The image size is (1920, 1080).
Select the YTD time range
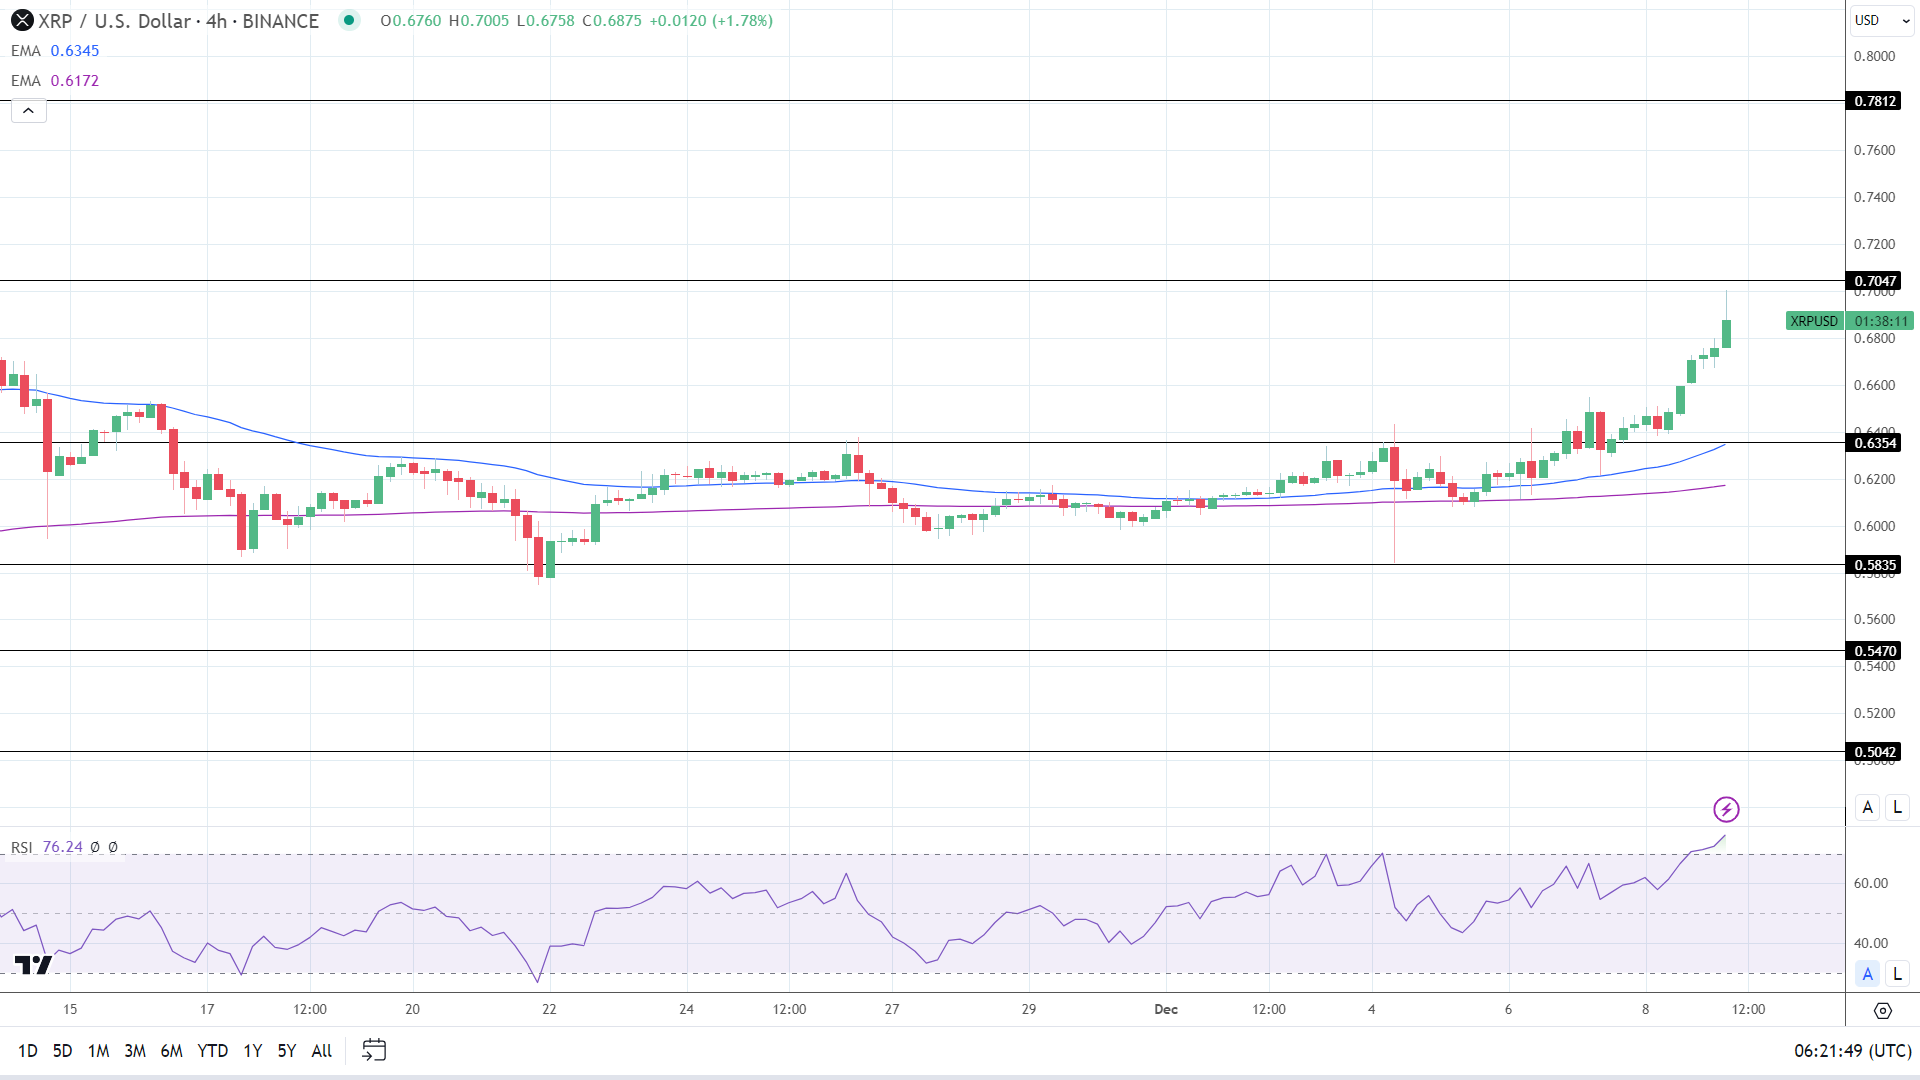click(213, 1050)
